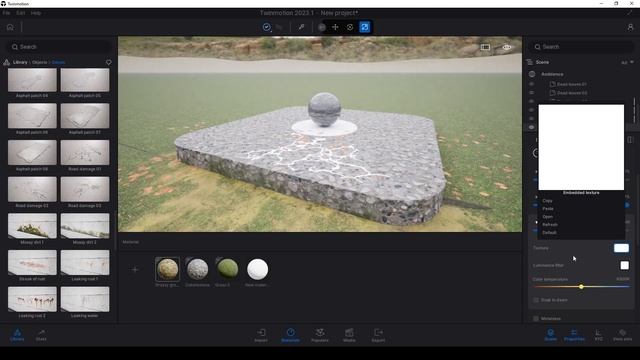Open the Media tab
This screenshot has height=360, width=640.
pyautogui.click(x=349, y=335)
